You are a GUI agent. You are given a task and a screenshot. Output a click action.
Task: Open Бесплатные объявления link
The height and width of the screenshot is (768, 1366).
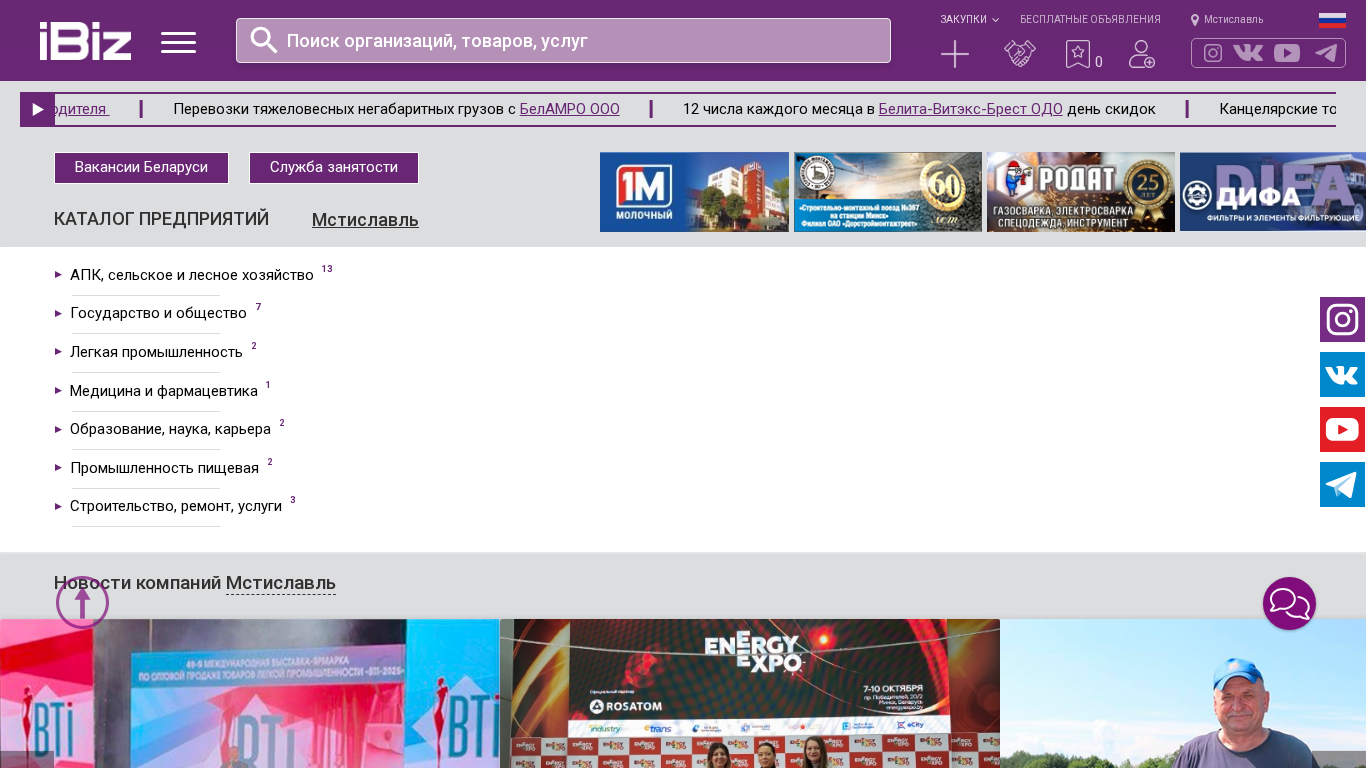[1090, 19]
